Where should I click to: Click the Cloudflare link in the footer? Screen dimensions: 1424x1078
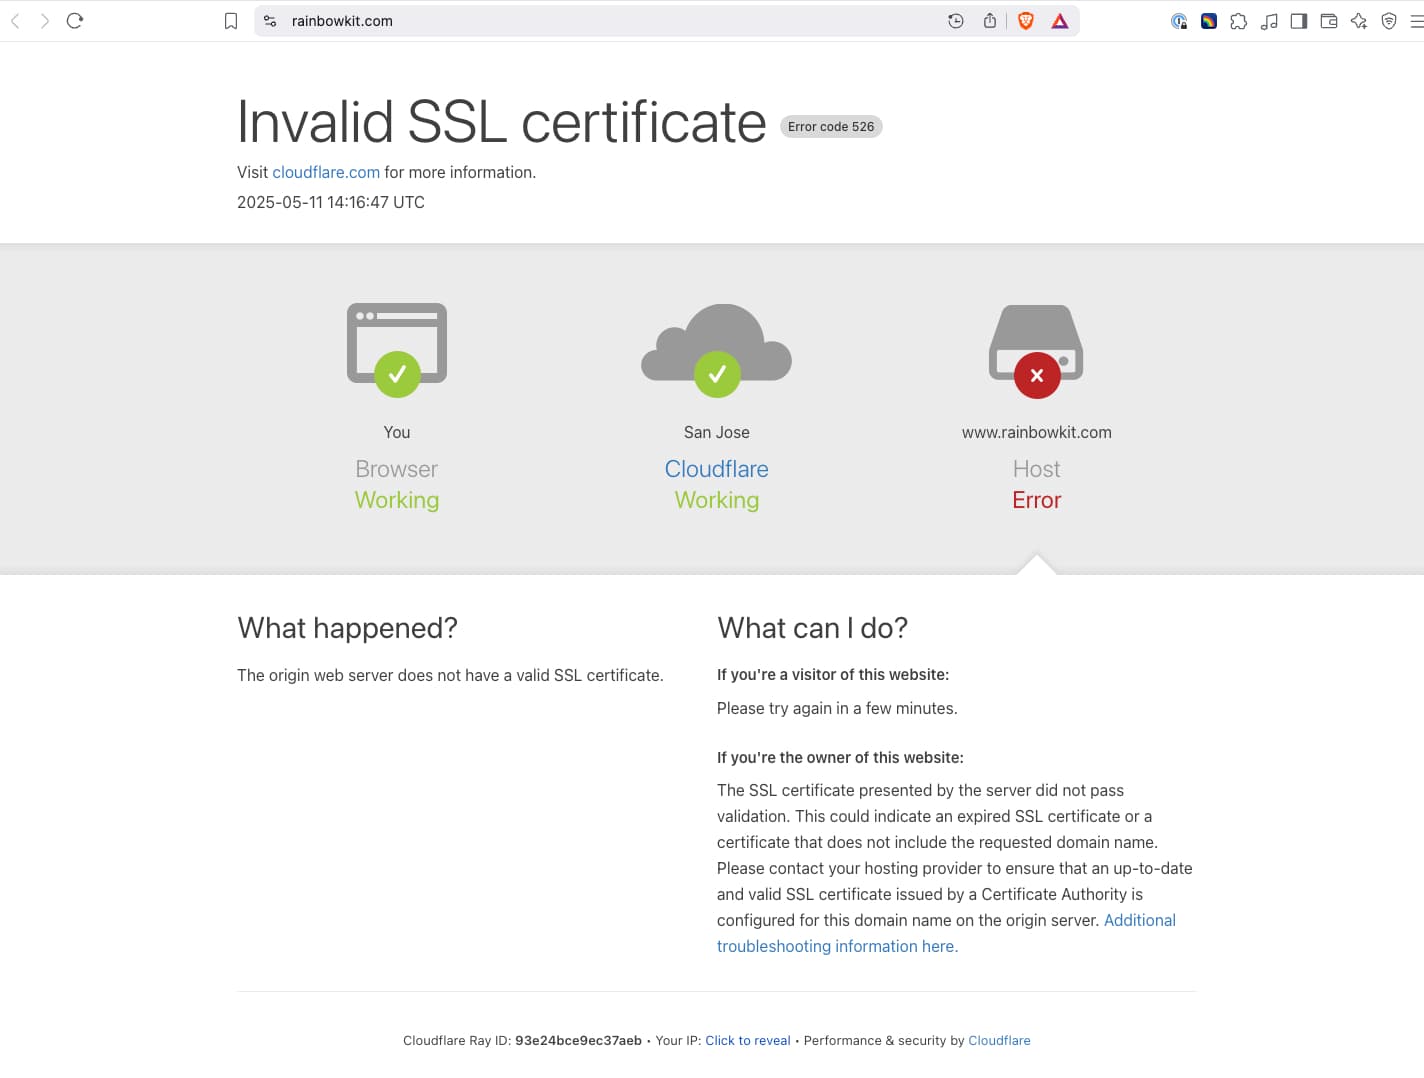[998, 1040]
